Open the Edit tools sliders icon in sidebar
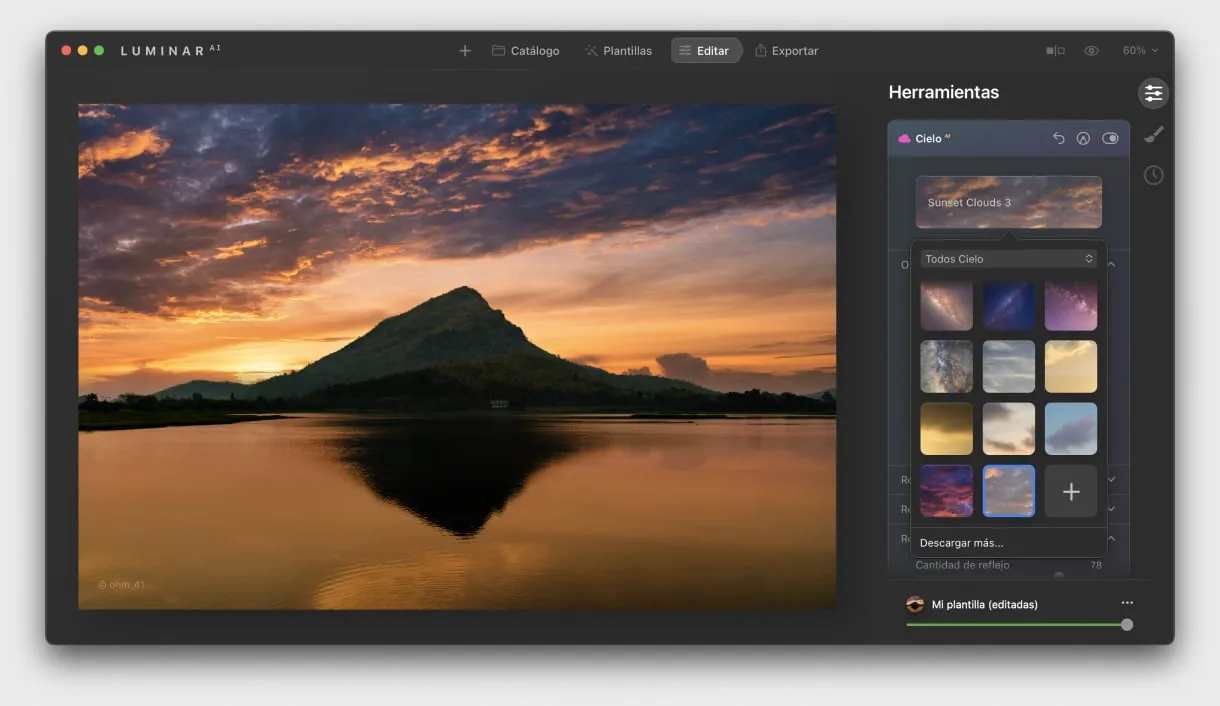 (1153, 93)
